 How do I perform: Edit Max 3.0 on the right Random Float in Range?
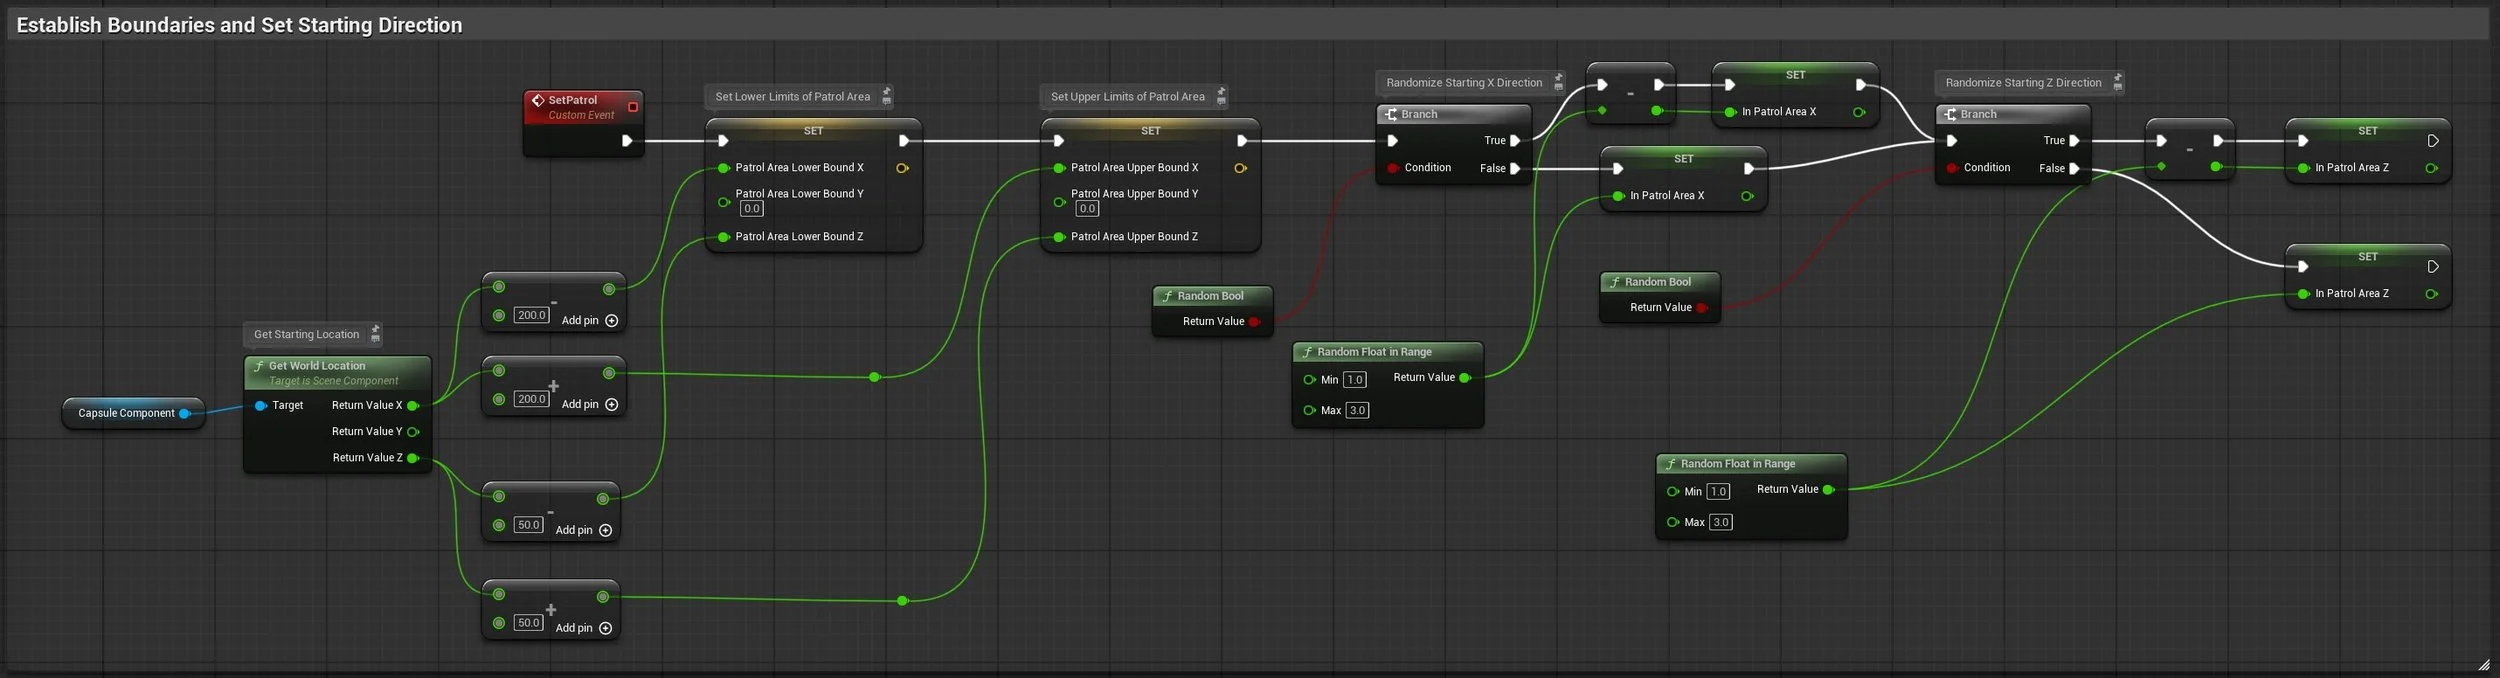pos(1720,523)
